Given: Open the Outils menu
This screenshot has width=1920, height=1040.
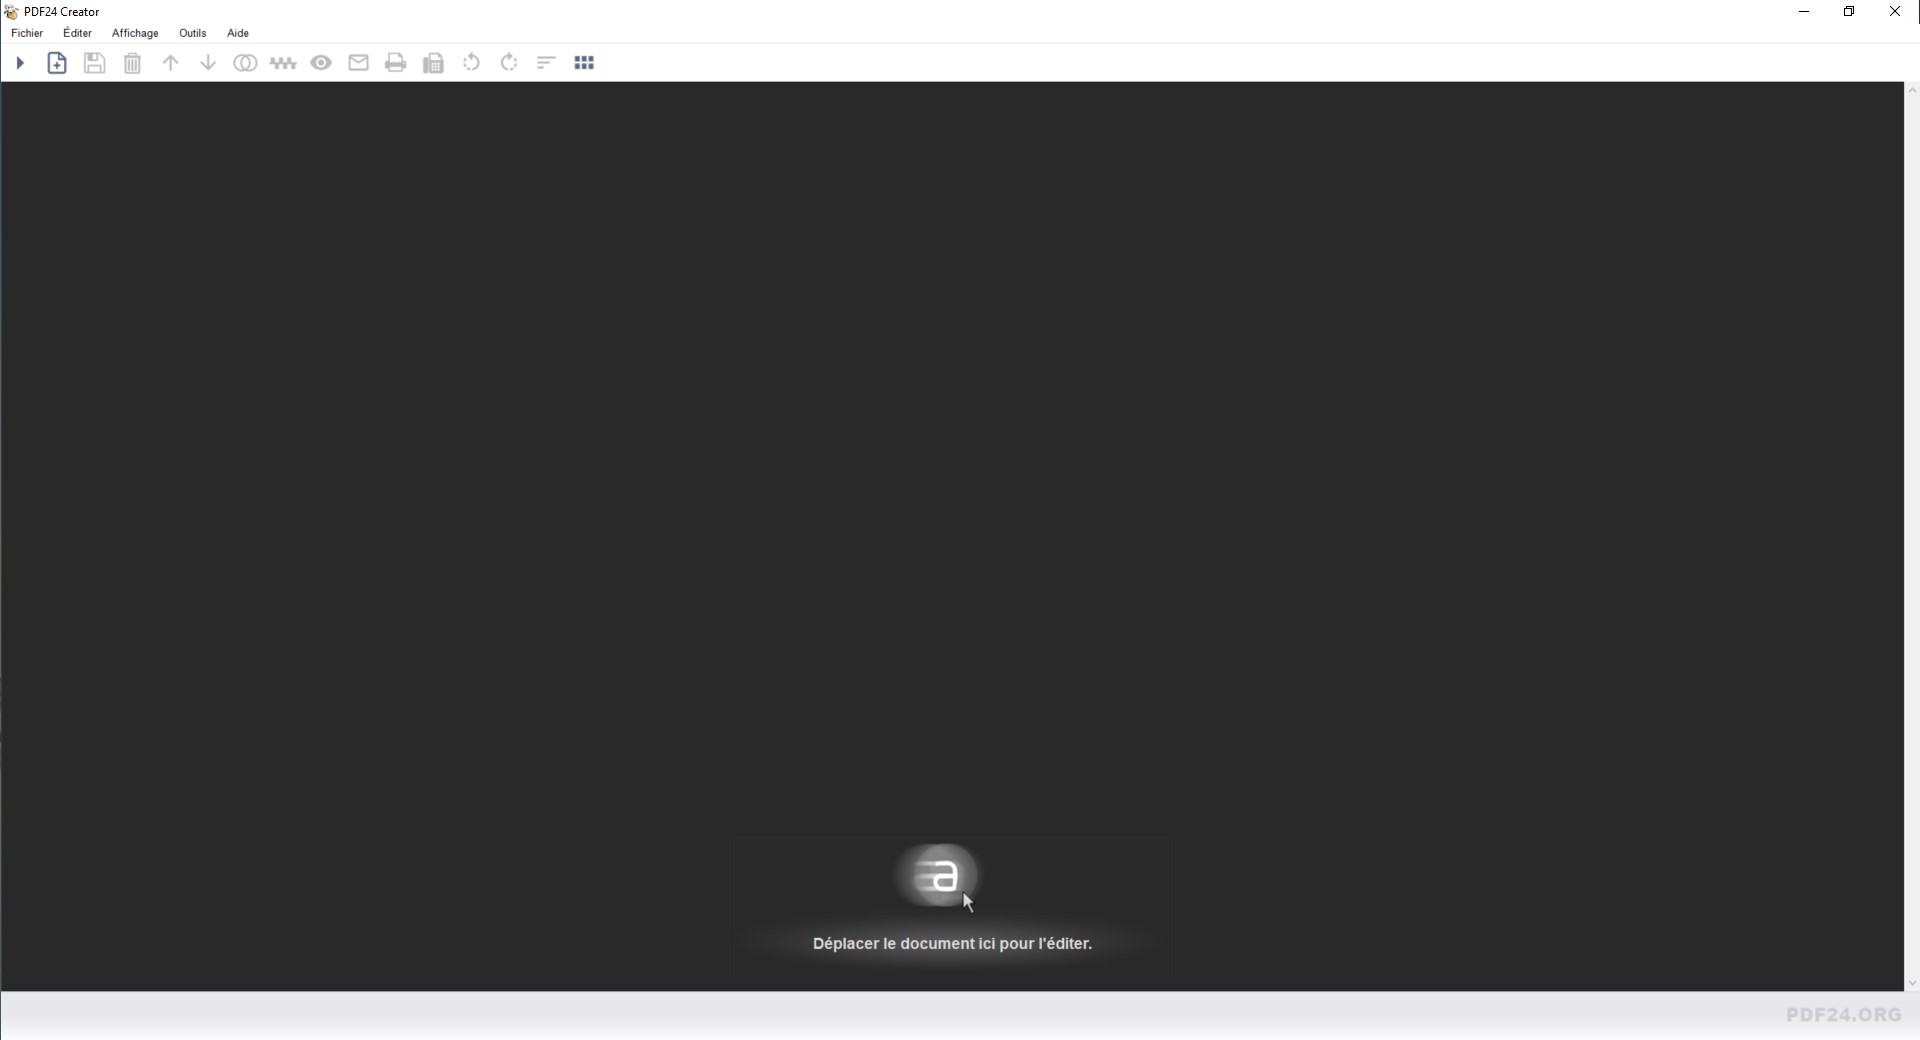Looking at the screenshot, I should tap(192, 33).
